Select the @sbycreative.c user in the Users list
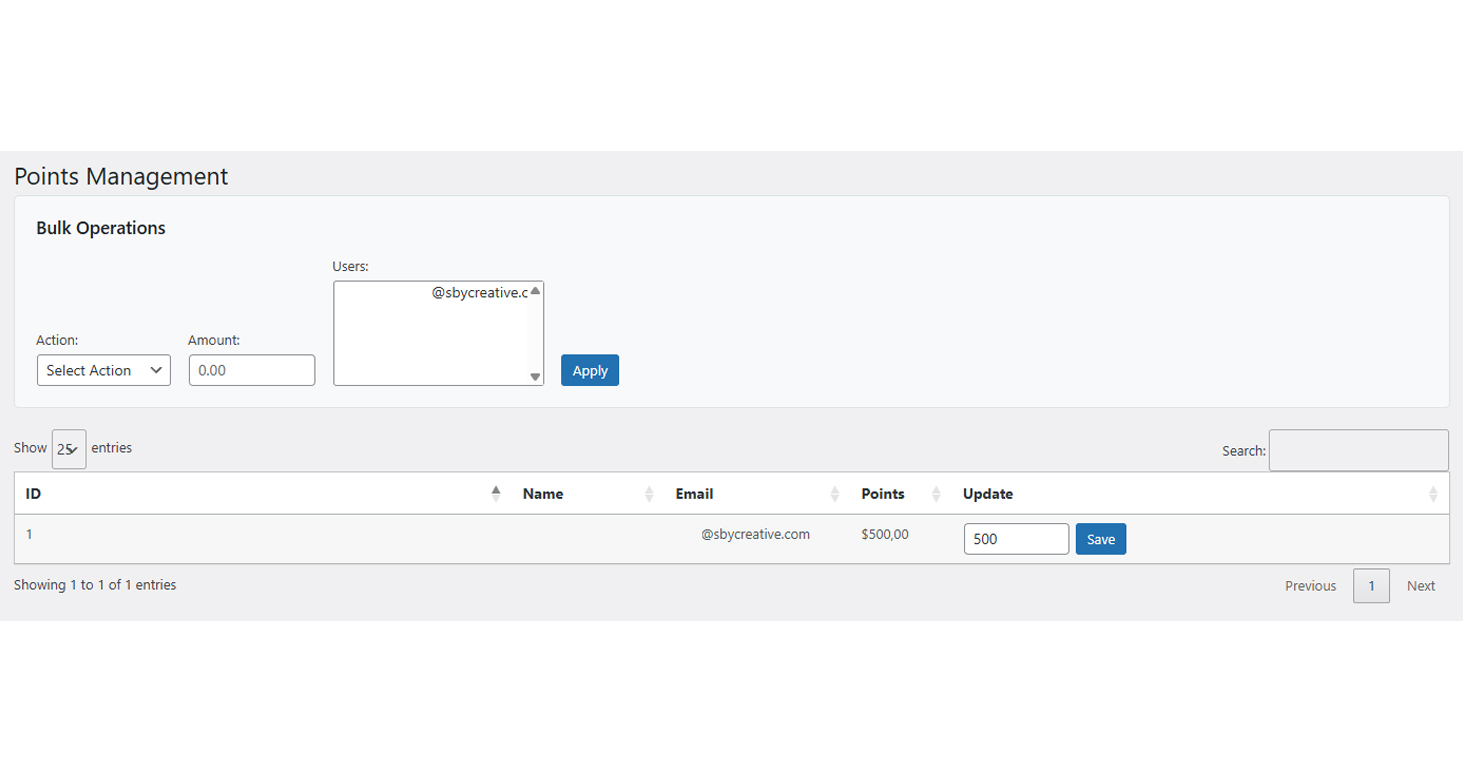Image resolution: width=1463 pixels, height=774 pixels. tap(480, 292)
